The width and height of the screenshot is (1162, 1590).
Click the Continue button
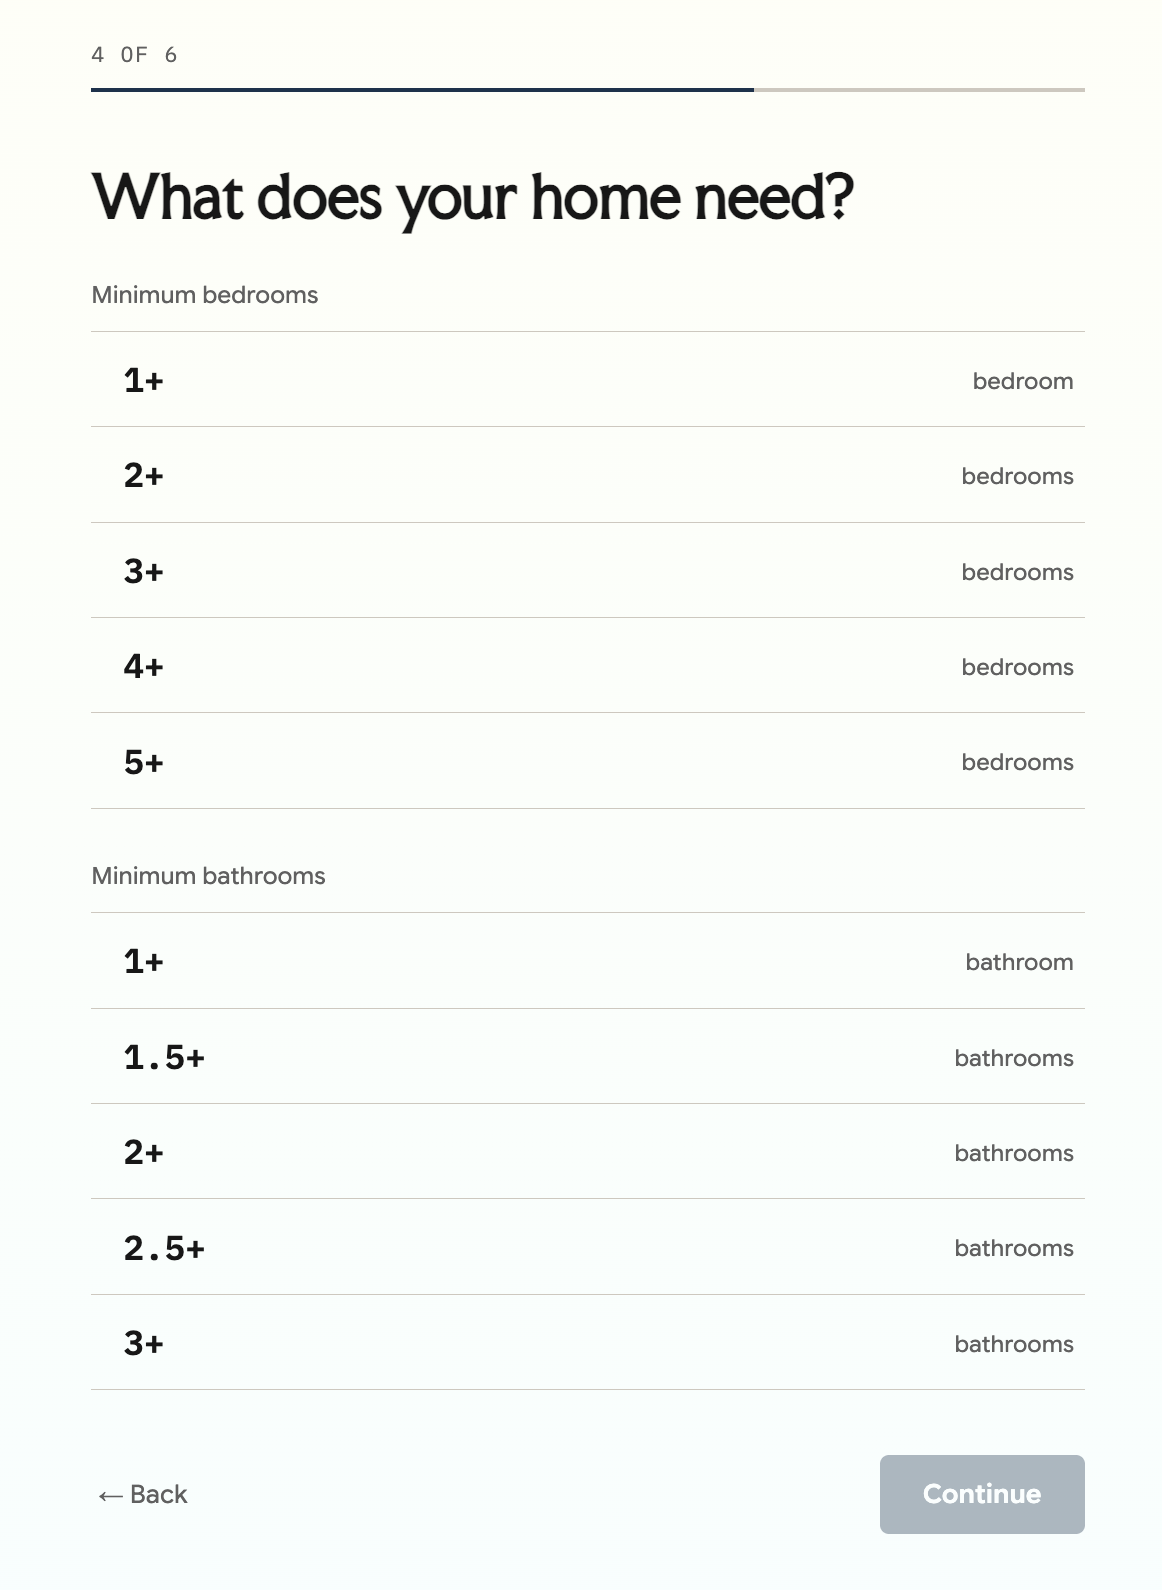pos(982,1494)
